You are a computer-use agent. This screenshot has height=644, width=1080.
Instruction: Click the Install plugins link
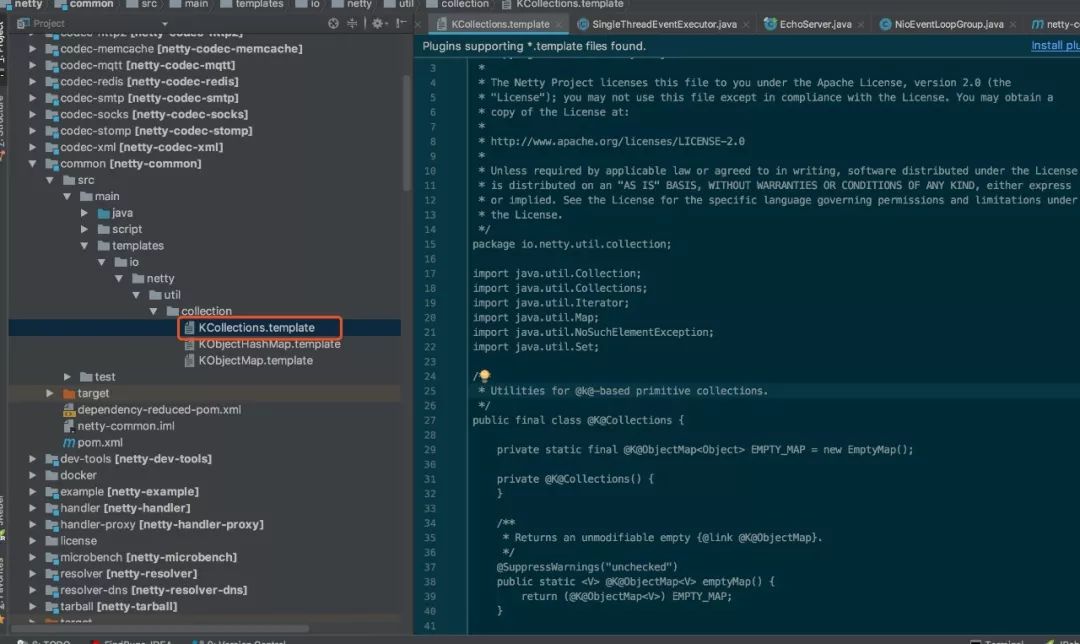(1055, 45)
